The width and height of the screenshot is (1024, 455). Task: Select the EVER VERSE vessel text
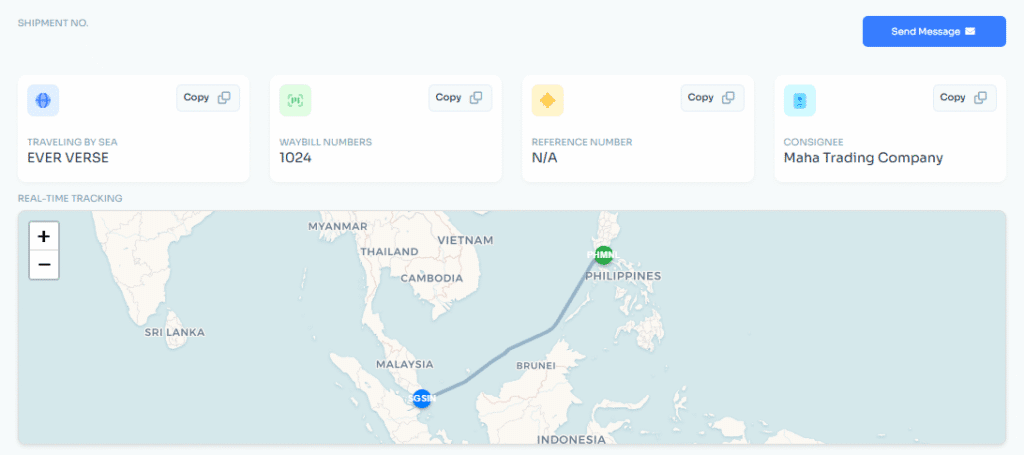(68, 158)
